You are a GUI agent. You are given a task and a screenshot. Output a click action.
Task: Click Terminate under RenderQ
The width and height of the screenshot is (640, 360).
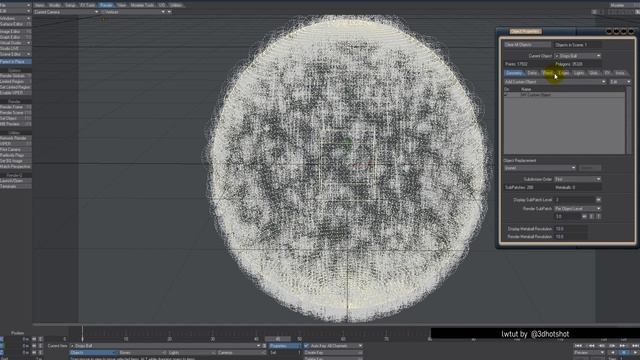pyautogui.click(x=16, y=187)
